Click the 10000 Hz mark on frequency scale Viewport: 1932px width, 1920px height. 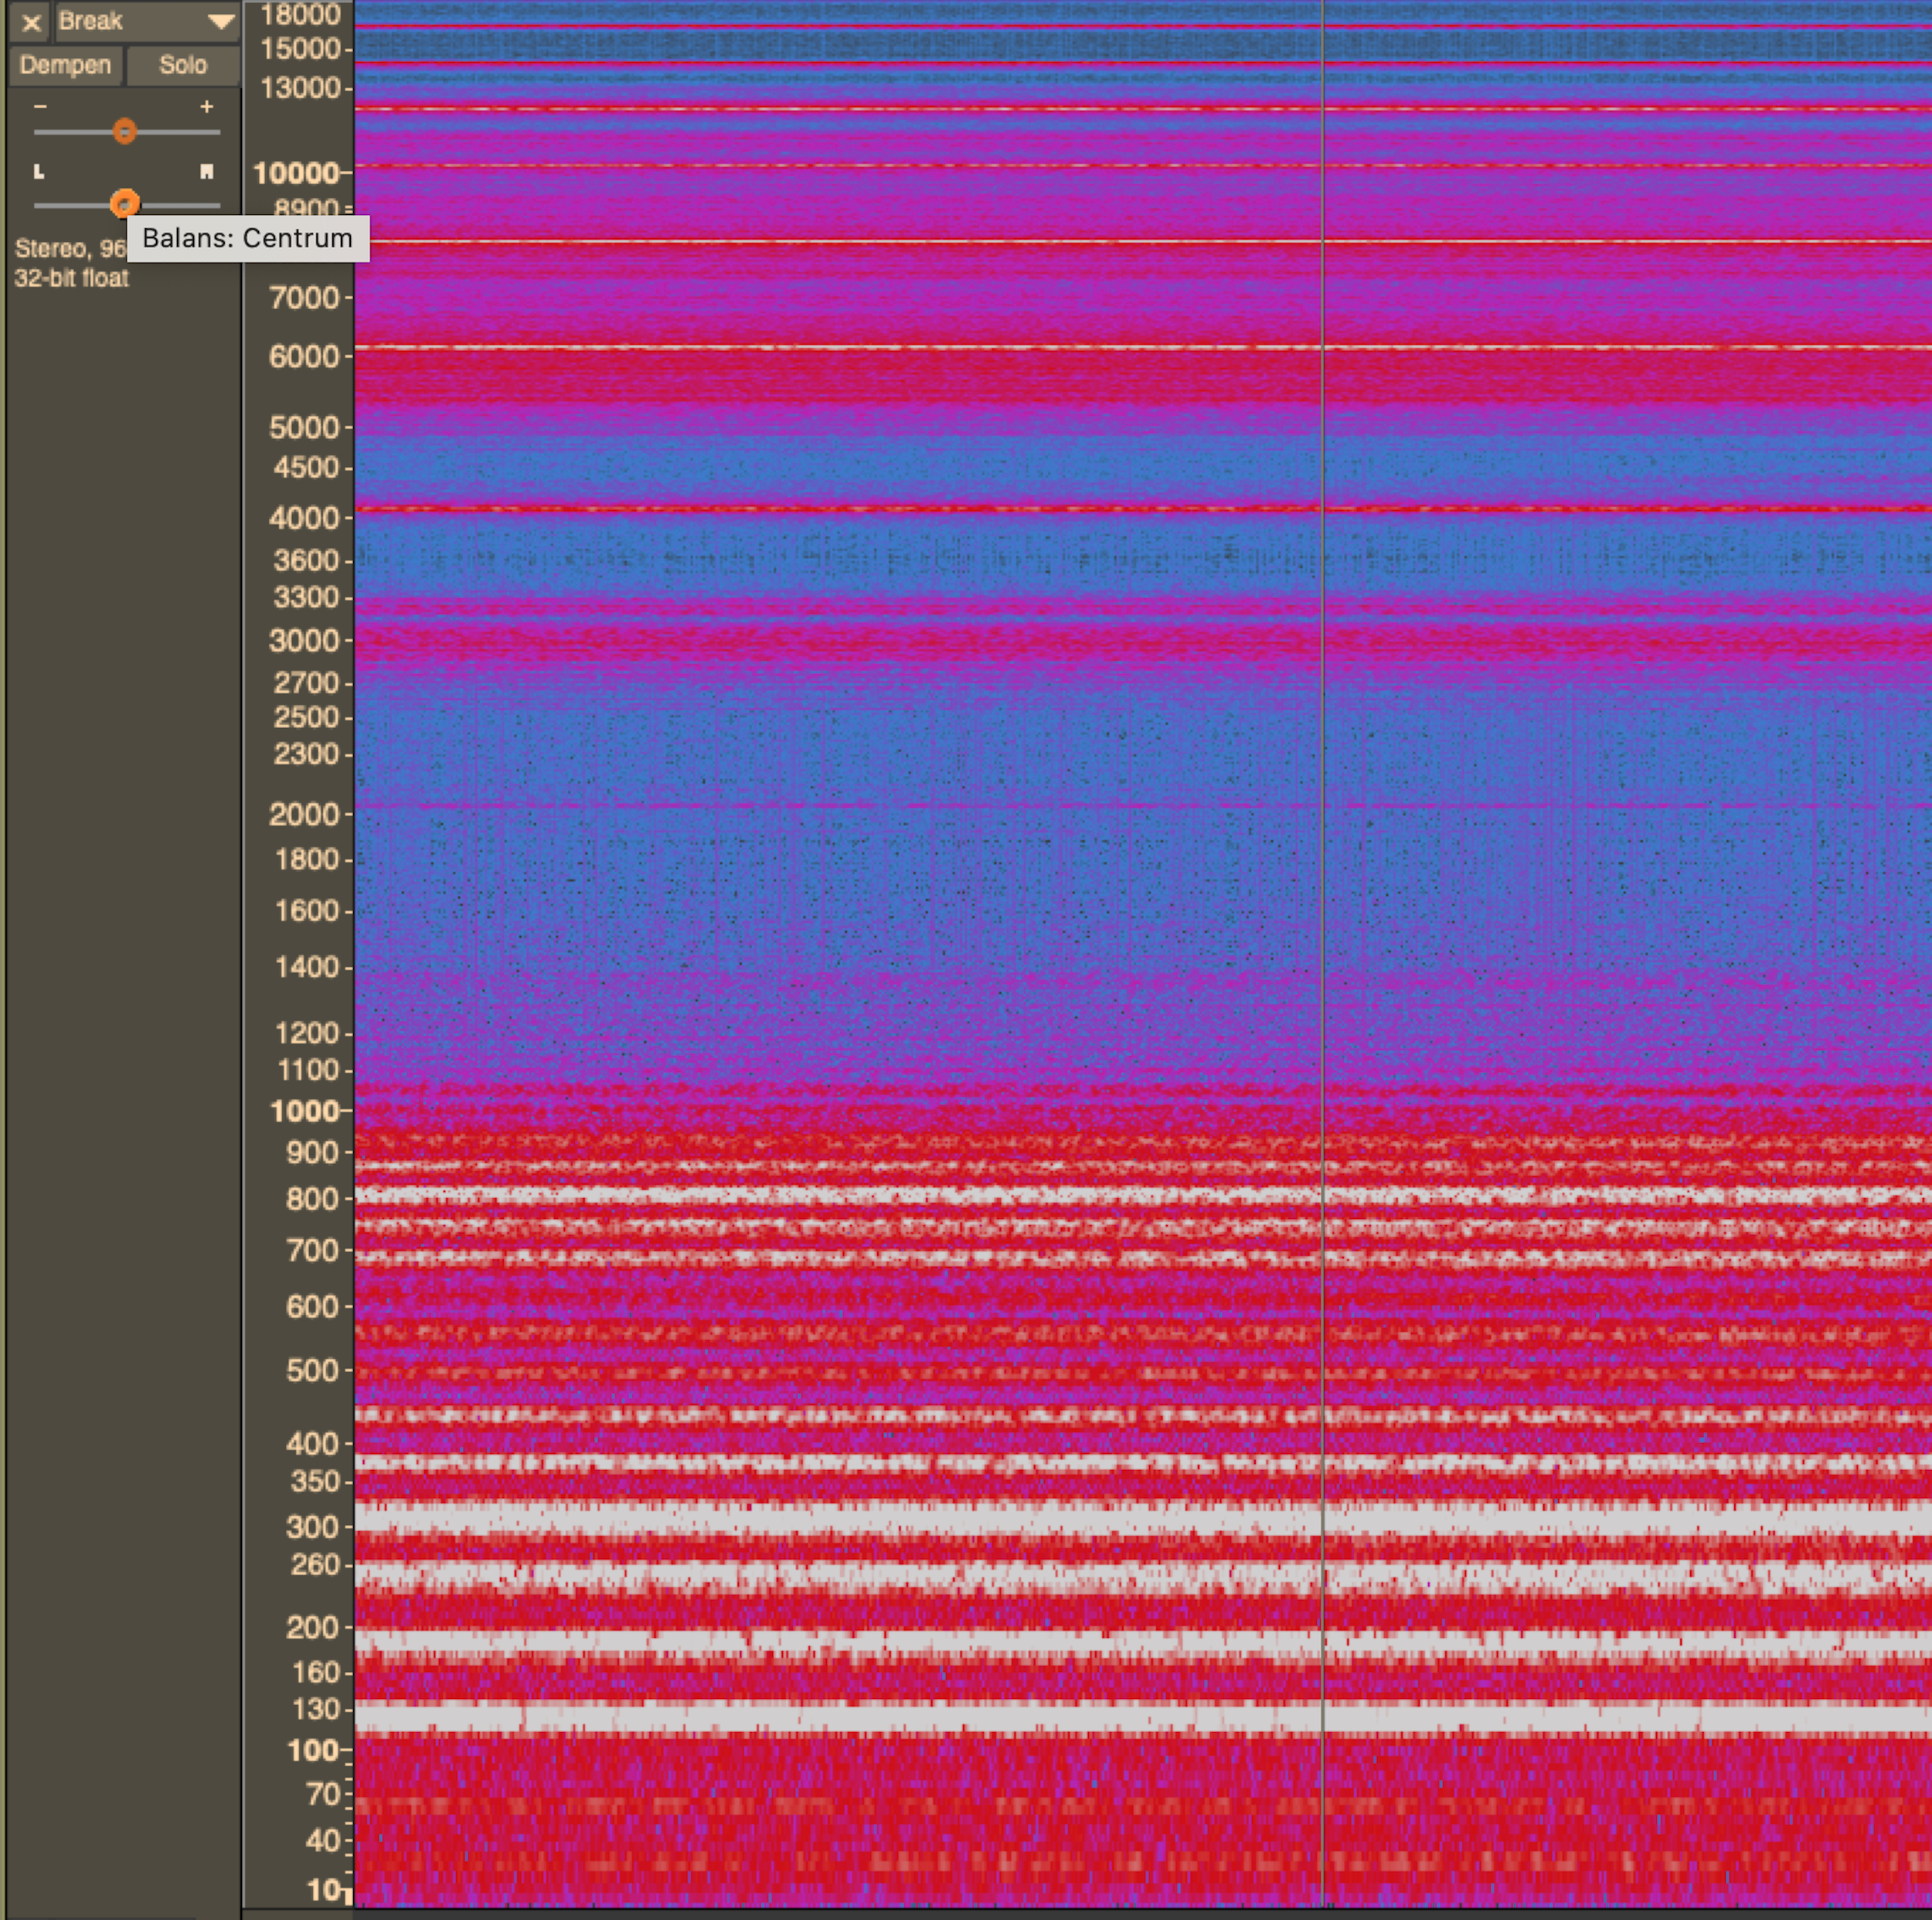296,173
